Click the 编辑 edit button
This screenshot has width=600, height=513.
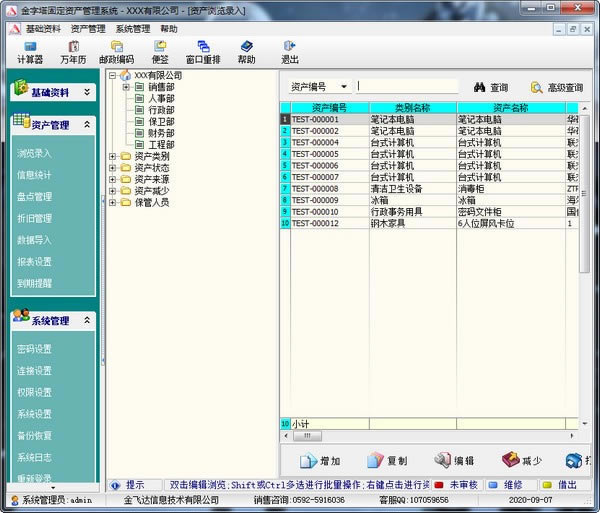[455, 460]
